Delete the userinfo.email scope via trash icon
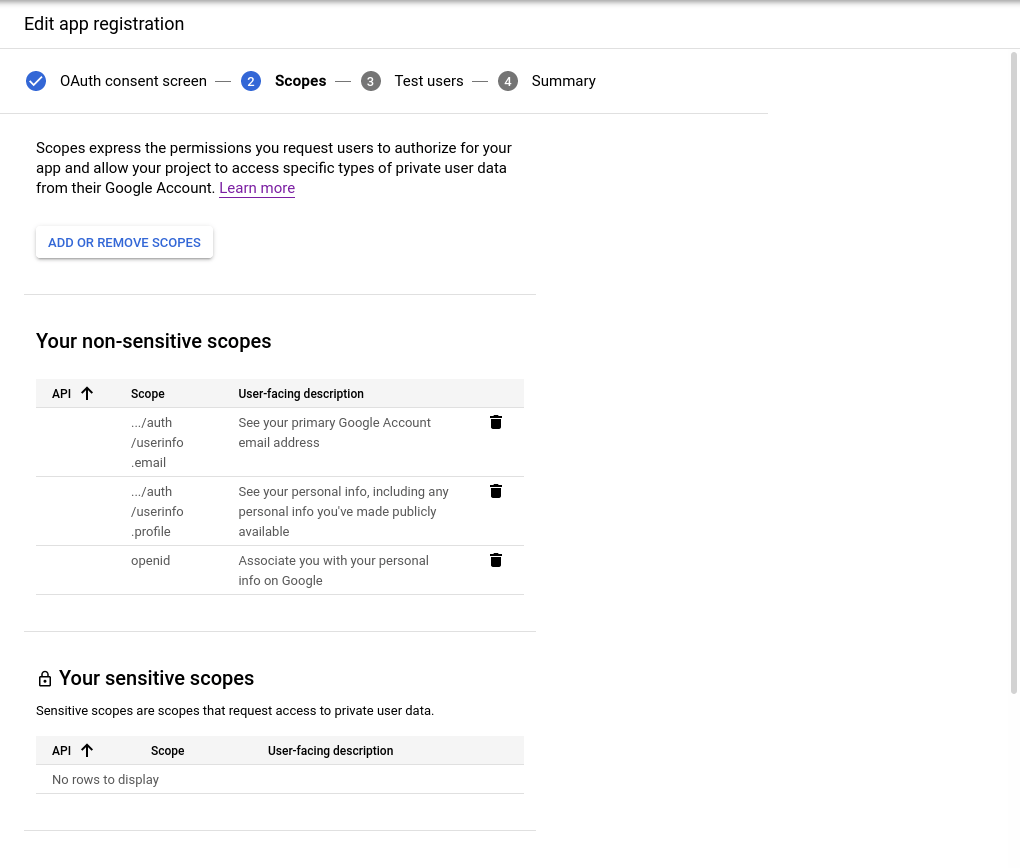Image resolution: width=1020 pixels, height=868 pixels. pos(496,422)
